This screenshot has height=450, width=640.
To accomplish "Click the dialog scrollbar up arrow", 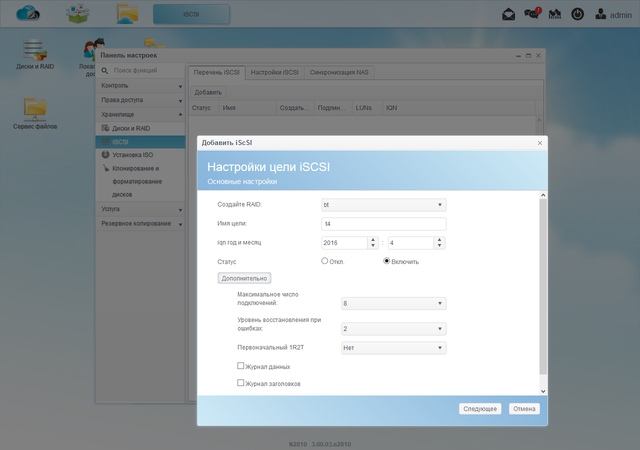I will tap(543, 195).
